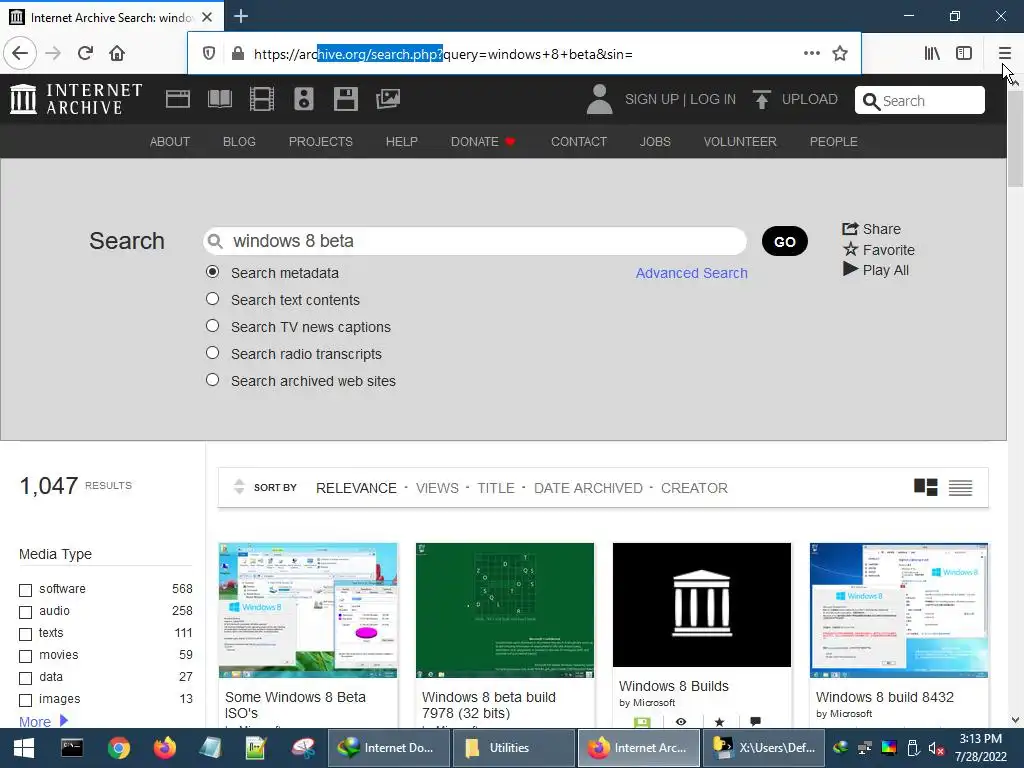Open Firefox library icon
This screenshot has height=768, width=1024.
(x=932, y=54)
